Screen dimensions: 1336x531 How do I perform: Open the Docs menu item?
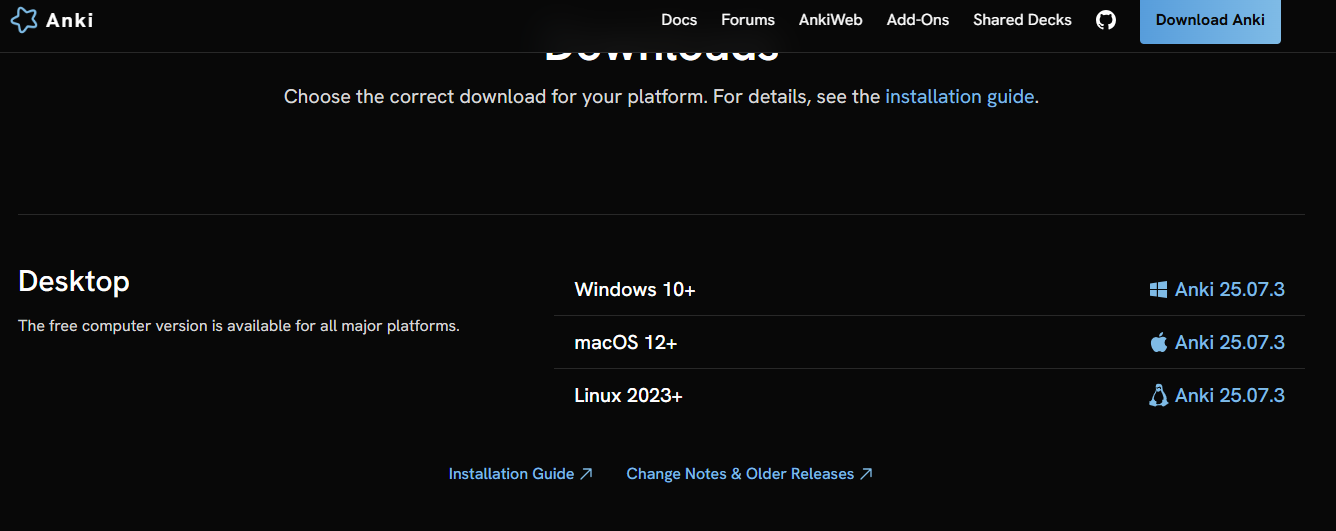pyautogui.click(x=679, y=20)
